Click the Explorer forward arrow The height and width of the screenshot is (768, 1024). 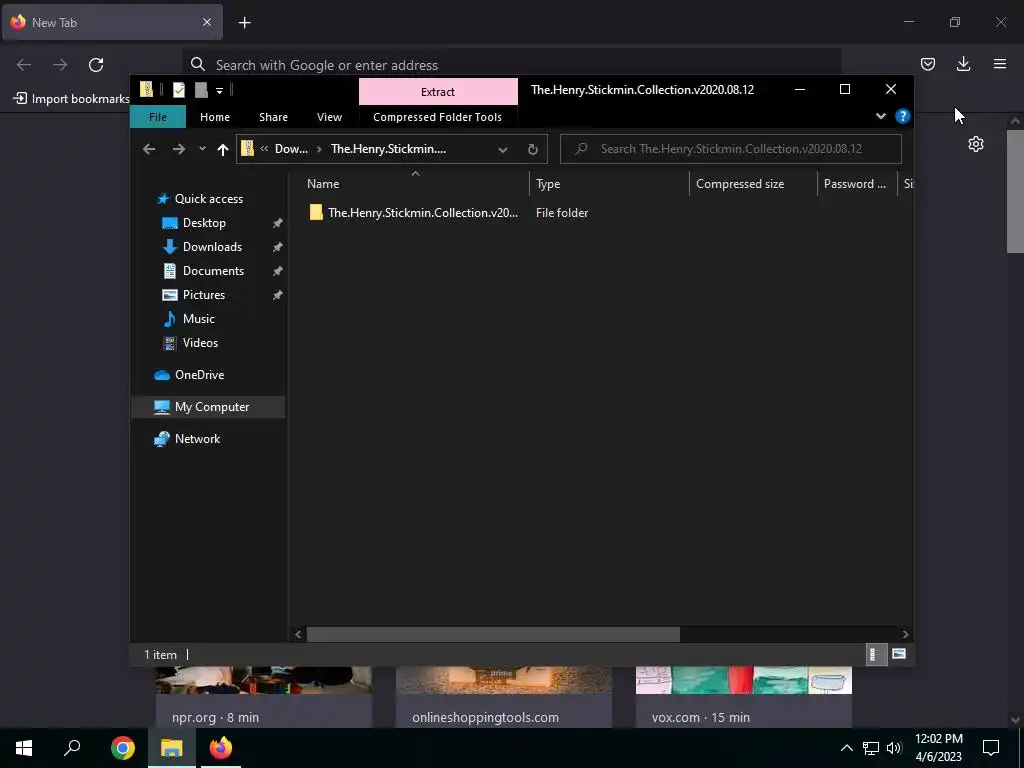(178, 149)
